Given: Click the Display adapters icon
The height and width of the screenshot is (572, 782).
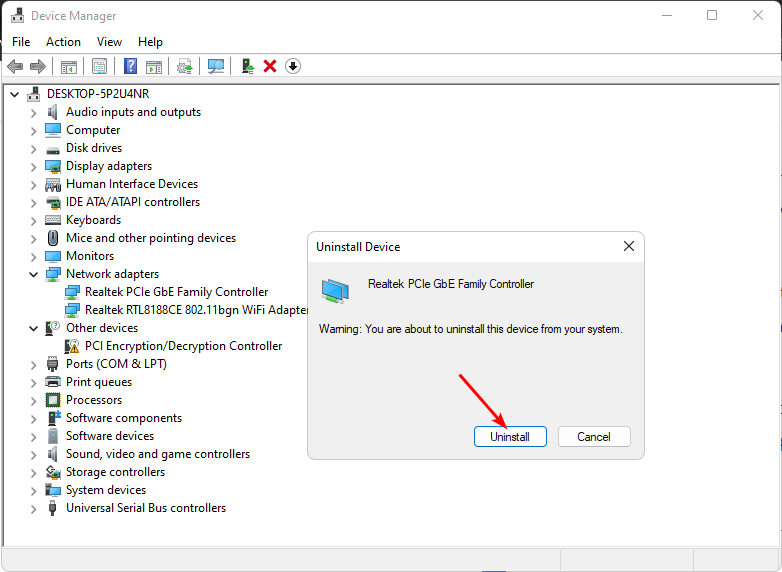Looking at the screenshot, I should point(53,166).
